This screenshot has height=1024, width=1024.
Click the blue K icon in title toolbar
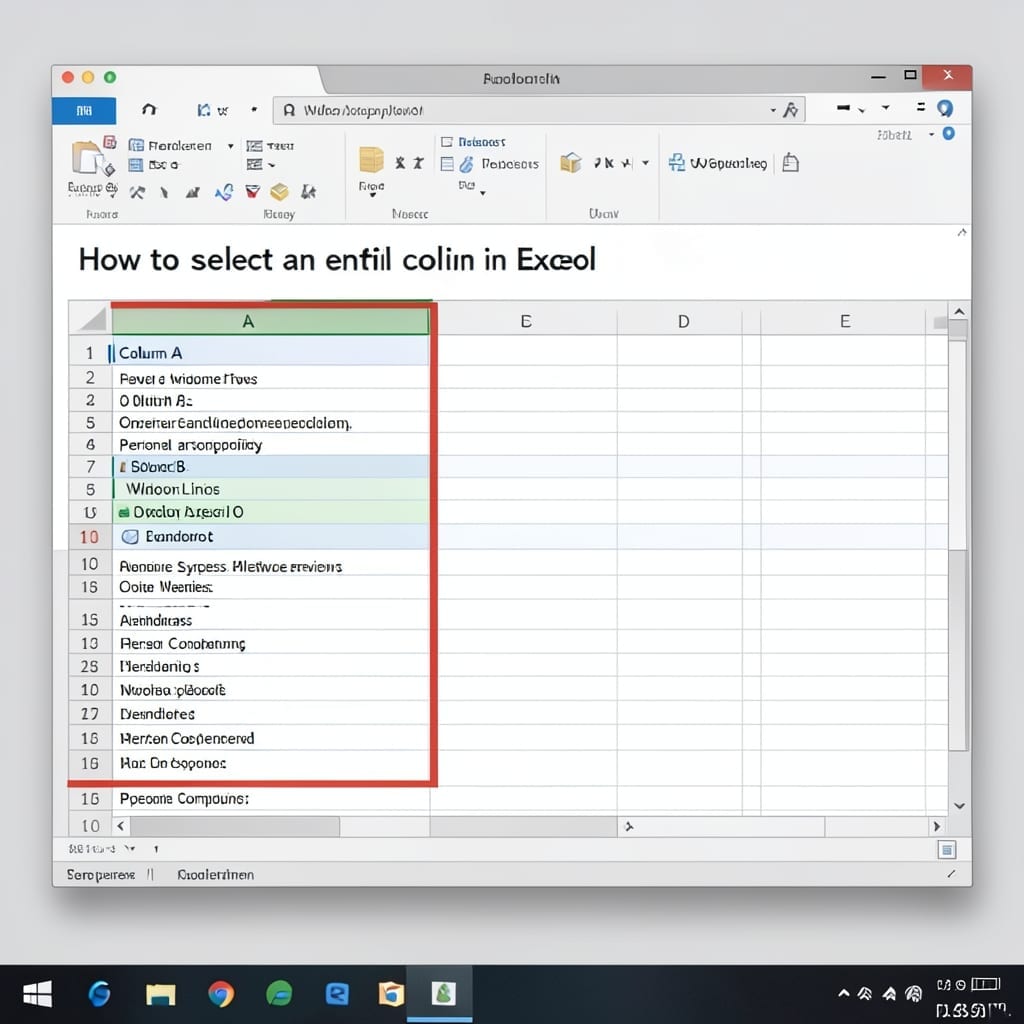pos(204,110)
